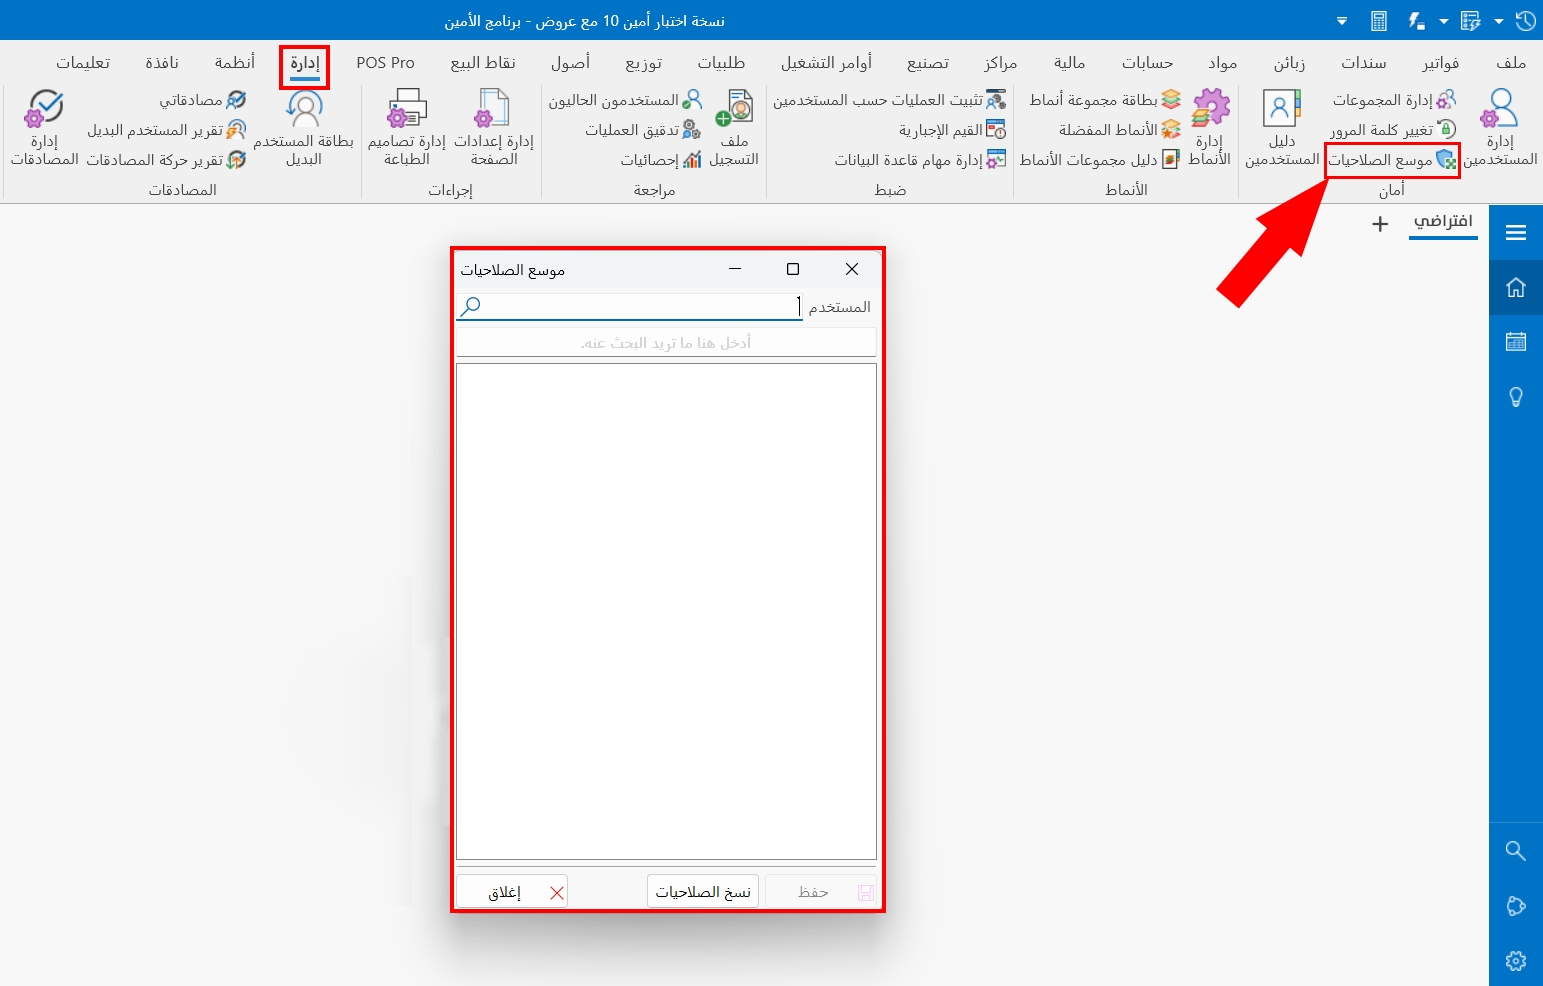The width and height of the screenshot is (1543, 986).
Task: Open الأنماط المفضلة tool
Action: (x=1110, y=129)
